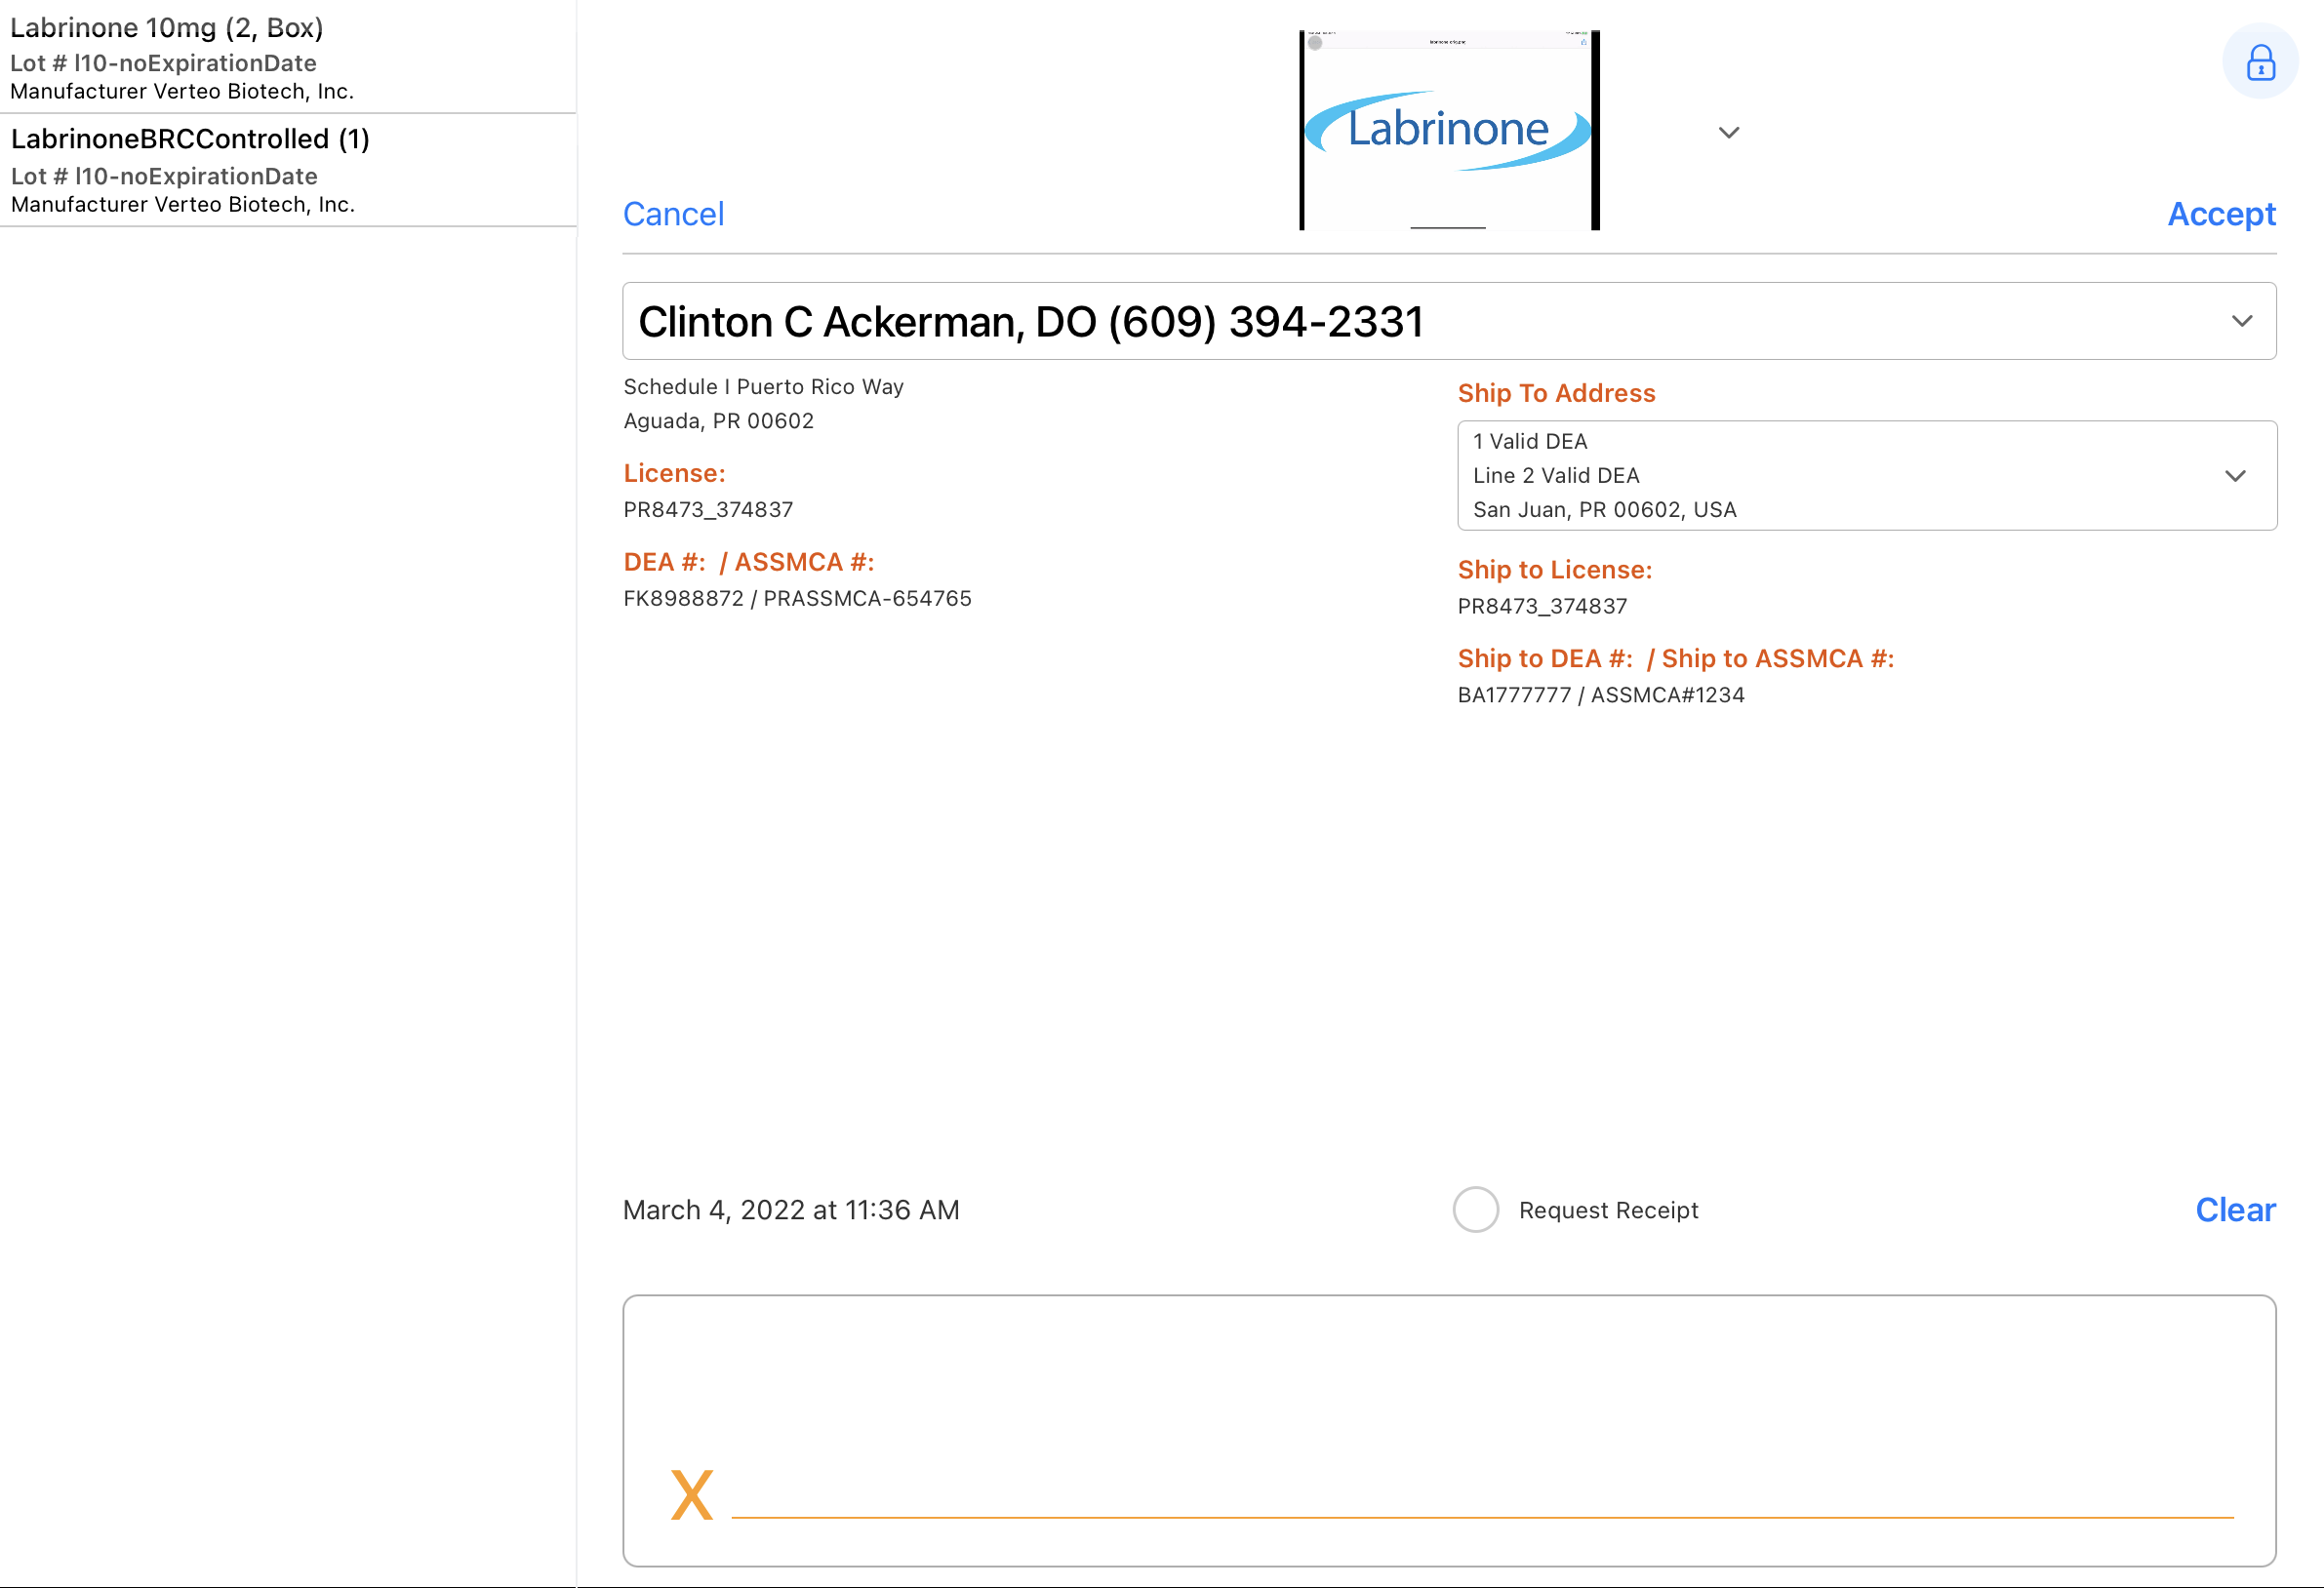Click the Schedule I Puerto Rico Way address
Viewport: 2324px width, 1588px height.
coord(763,387)
